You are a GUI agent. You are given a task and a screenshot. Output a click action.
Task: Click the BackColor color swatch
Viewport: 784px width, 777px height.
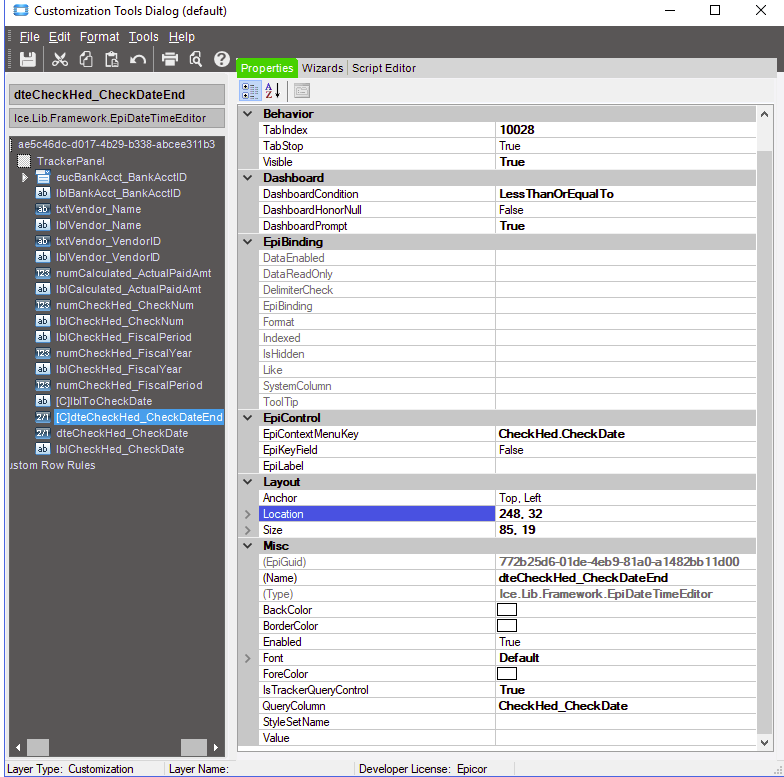(x=507, y=610)
